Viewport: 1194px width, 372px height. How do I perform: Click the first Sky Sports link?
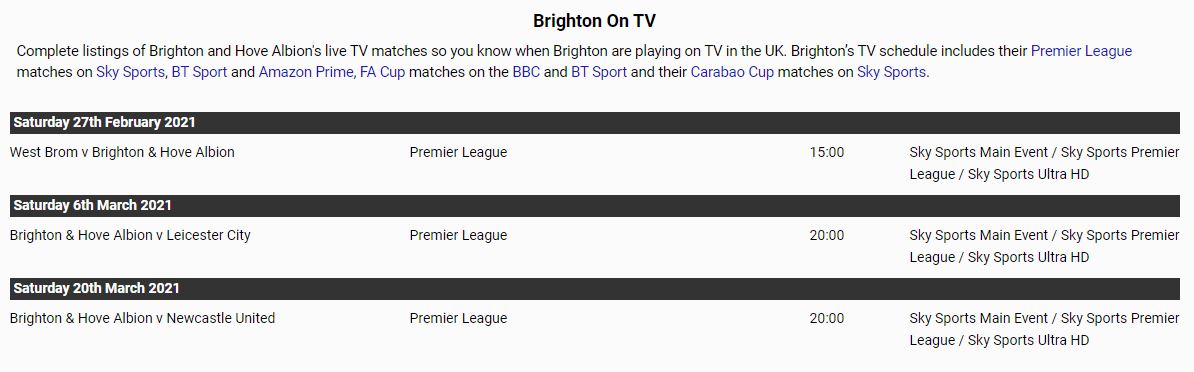click(x=130, y=72)
